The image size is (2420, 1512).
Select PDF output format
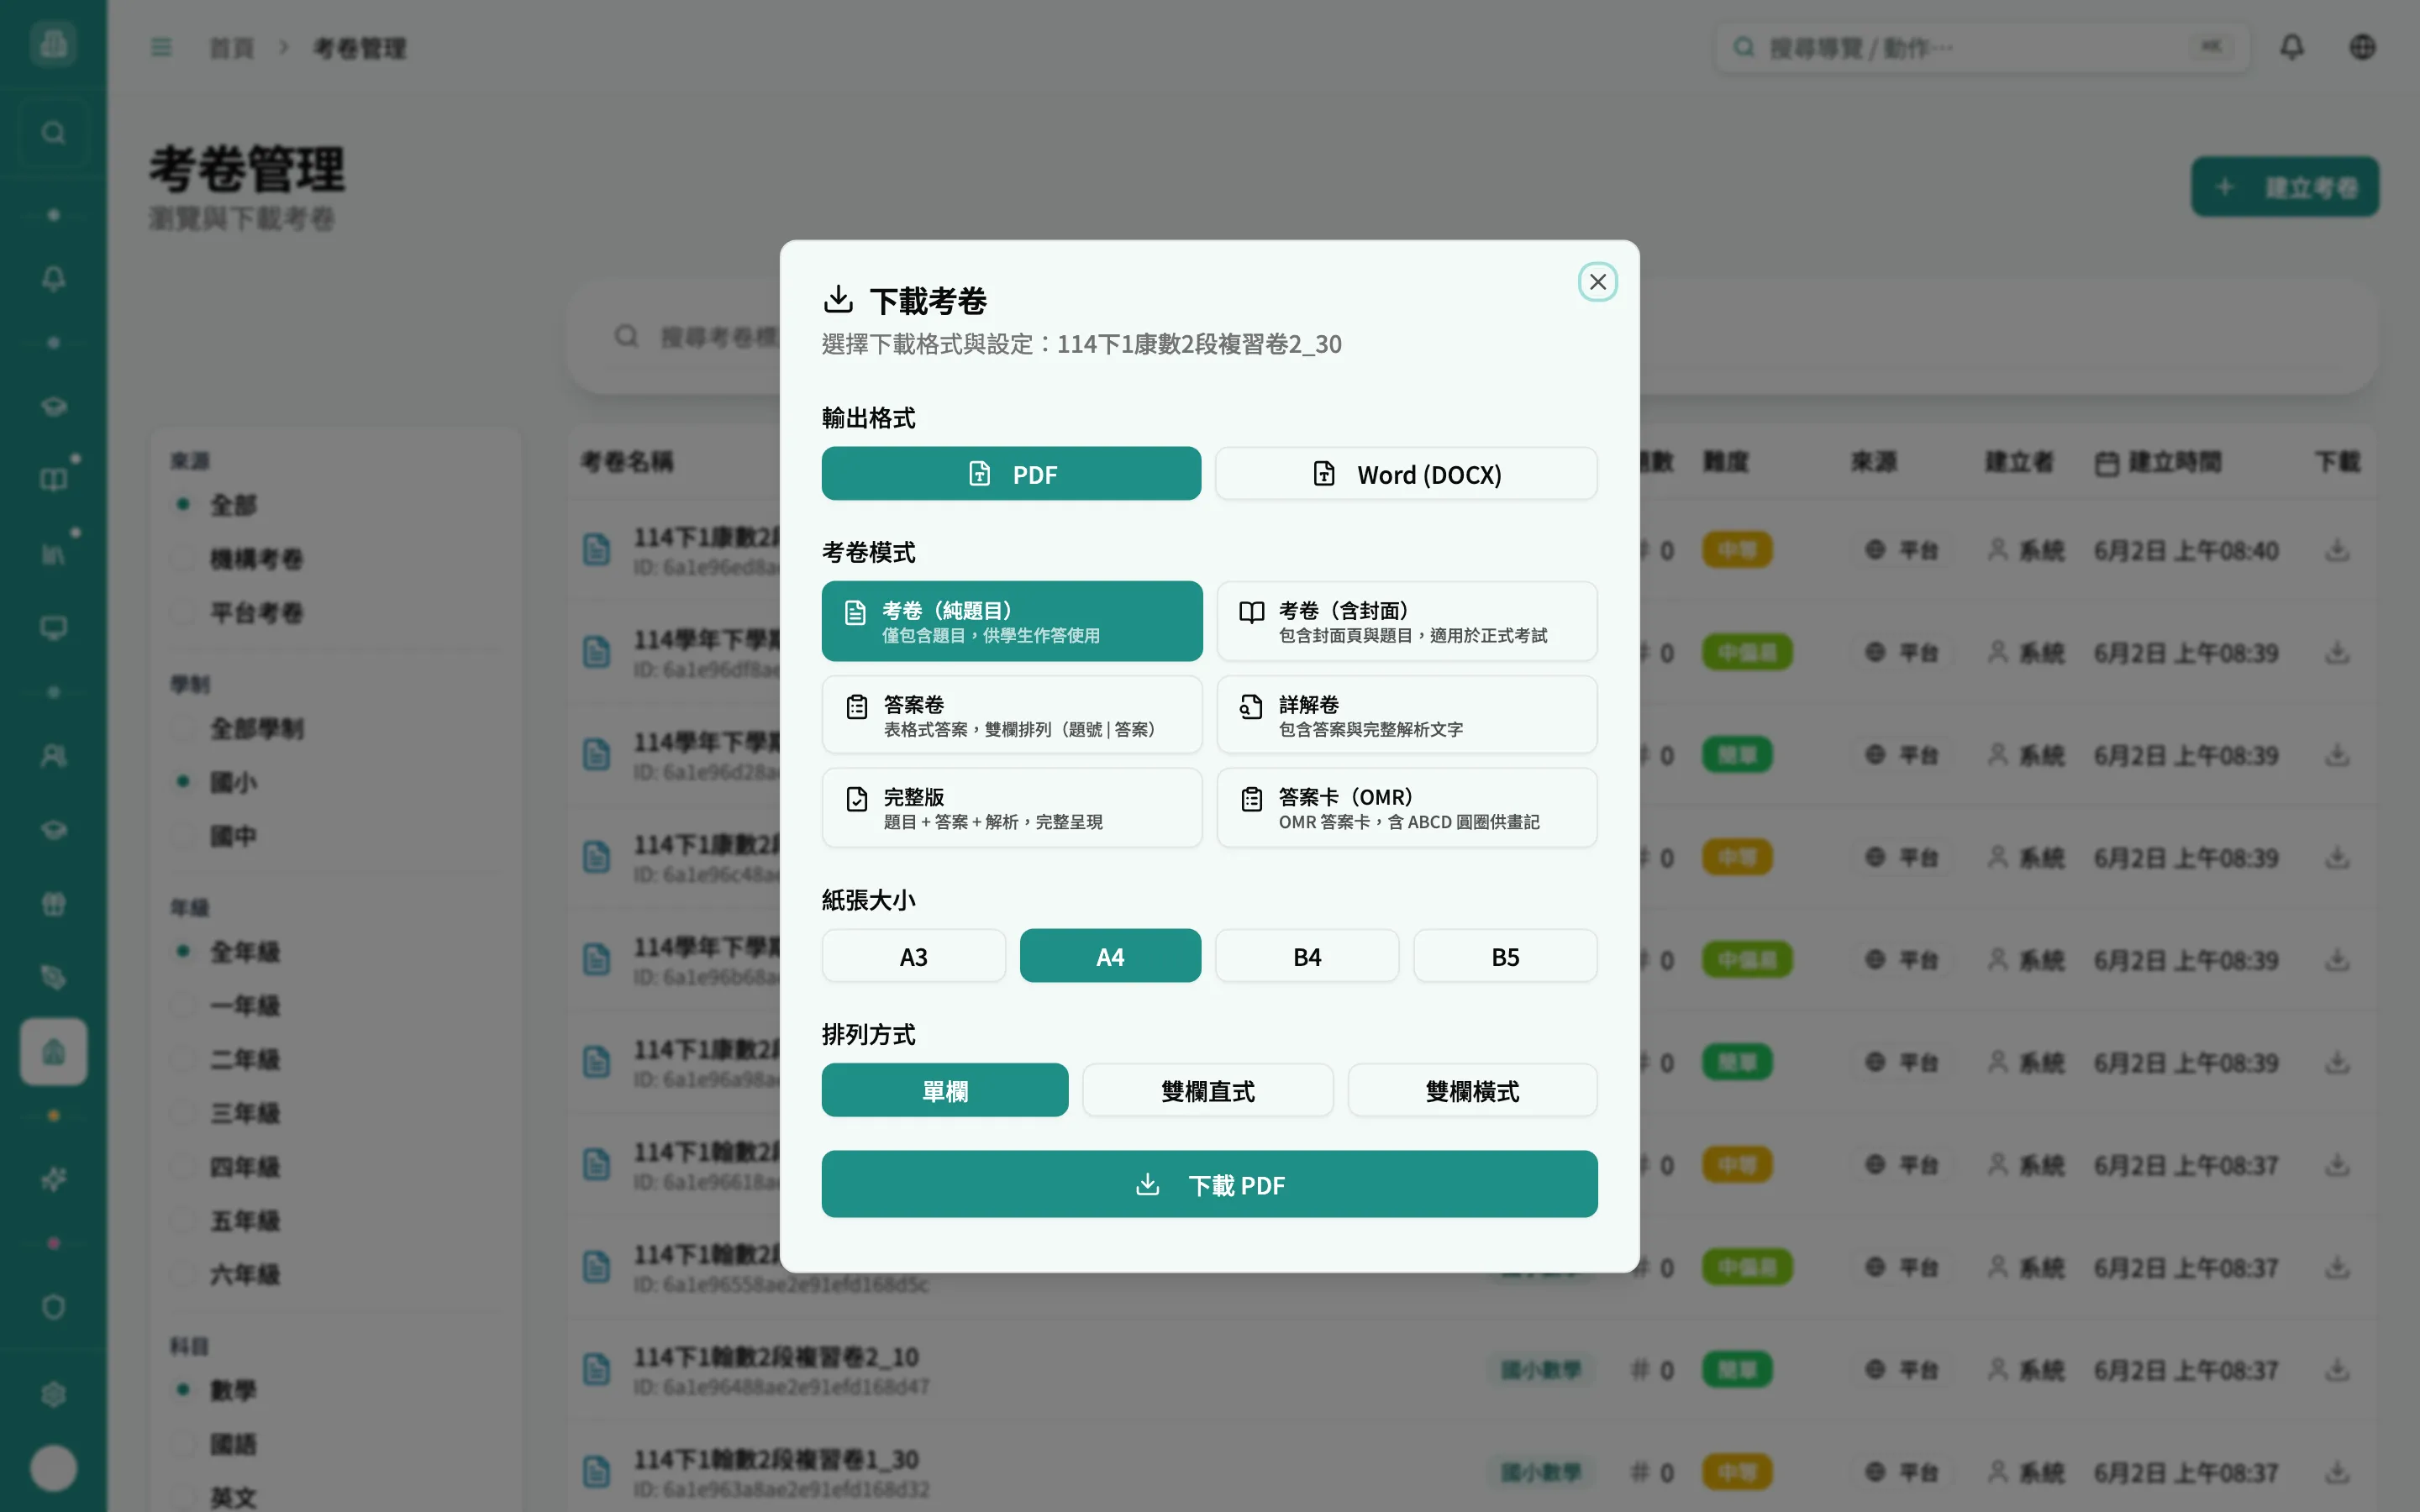coord(1011,474)
